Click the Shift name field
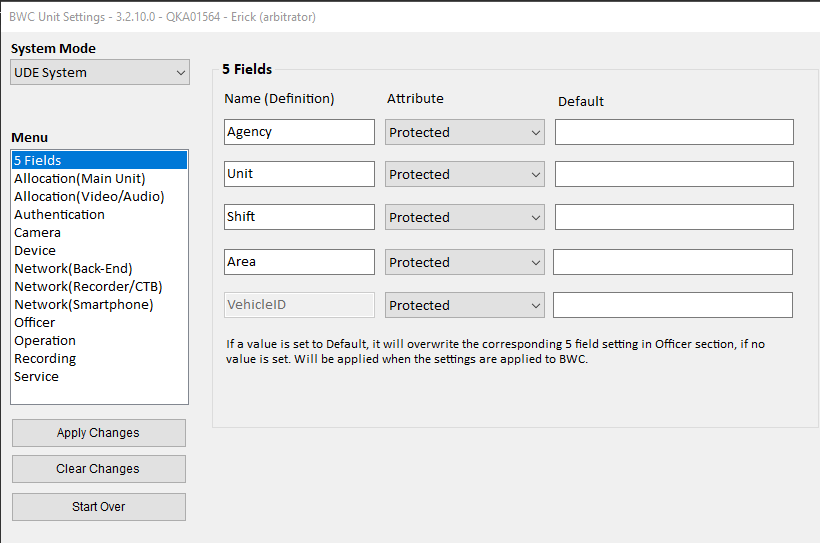 click(299, 217)
